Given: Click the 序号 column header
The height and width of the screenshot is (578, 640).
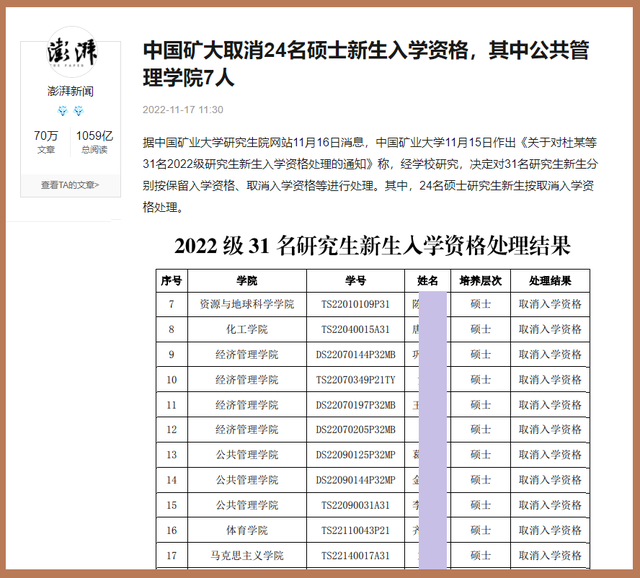Looking at the screenshot, I should (x=171, y=281).
